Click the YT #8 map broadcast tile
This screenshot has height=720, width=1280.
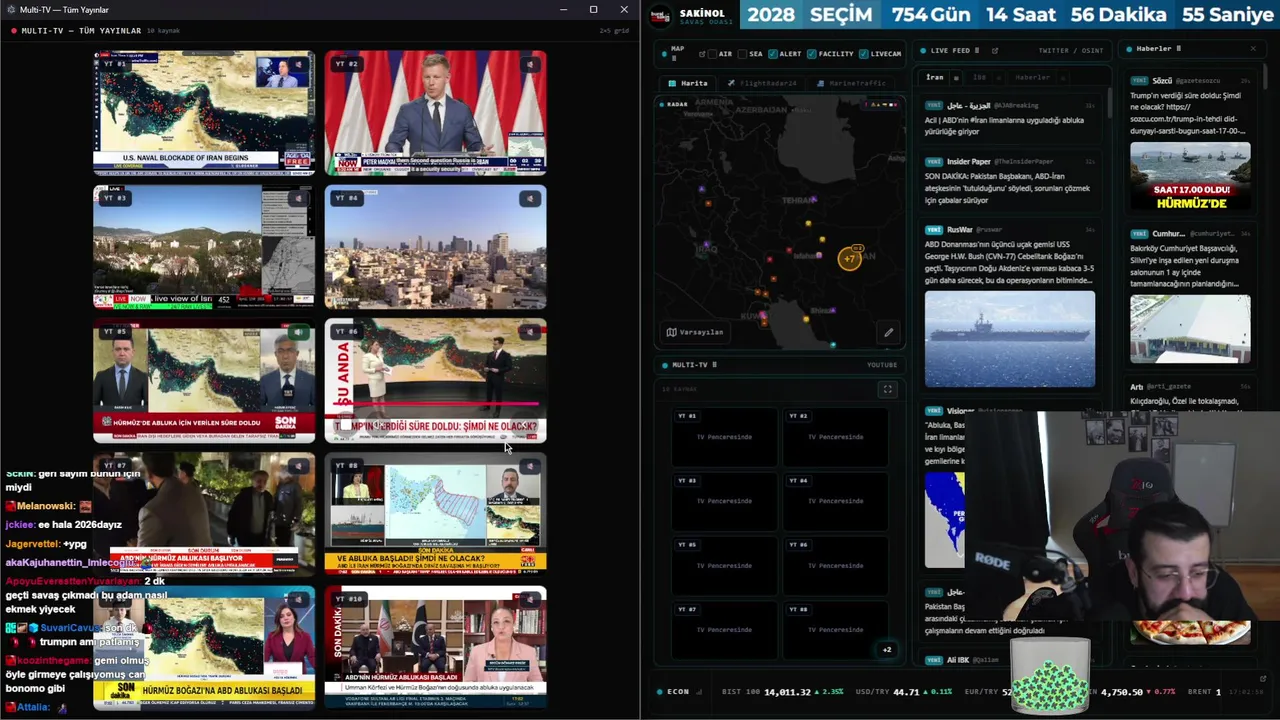436,514
